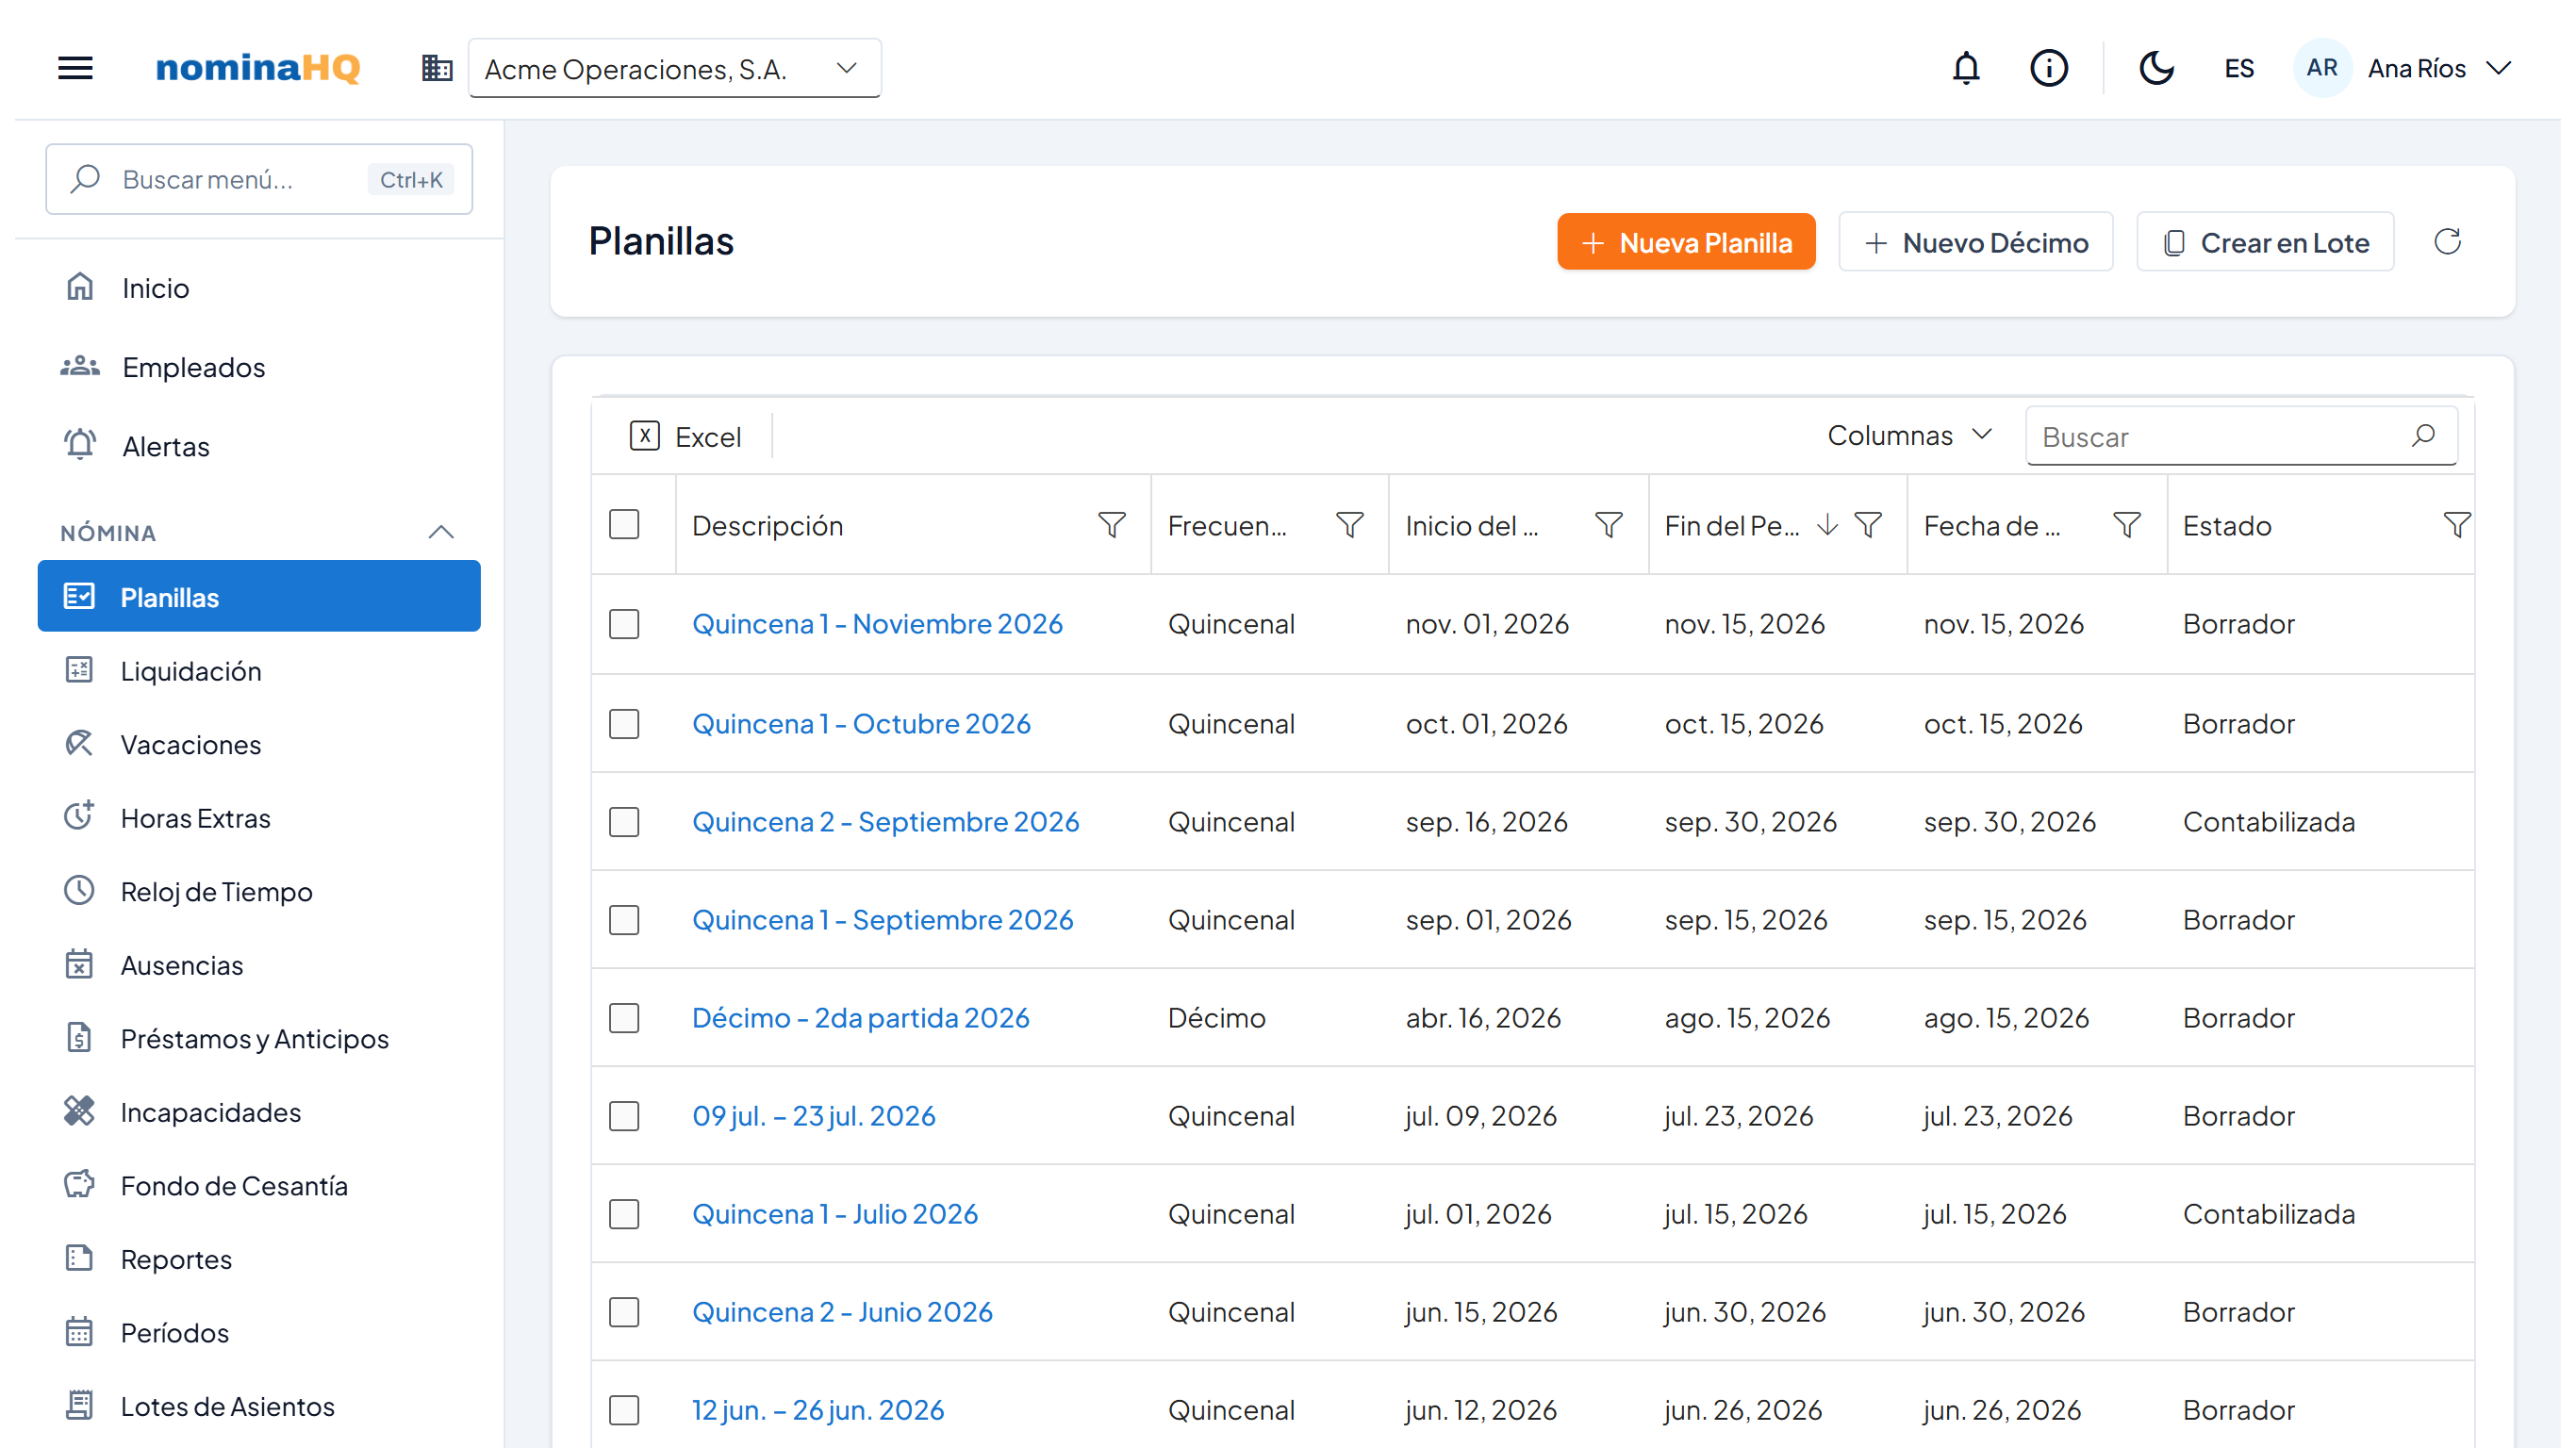Go to Inicio in sidebar
Screen dimensions: 2576x1448
click(259, 288)
